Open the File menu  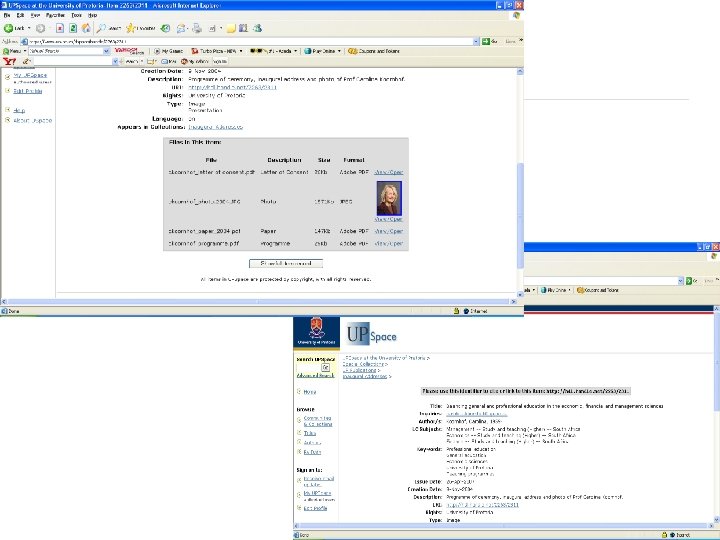[x=7, y=15]
